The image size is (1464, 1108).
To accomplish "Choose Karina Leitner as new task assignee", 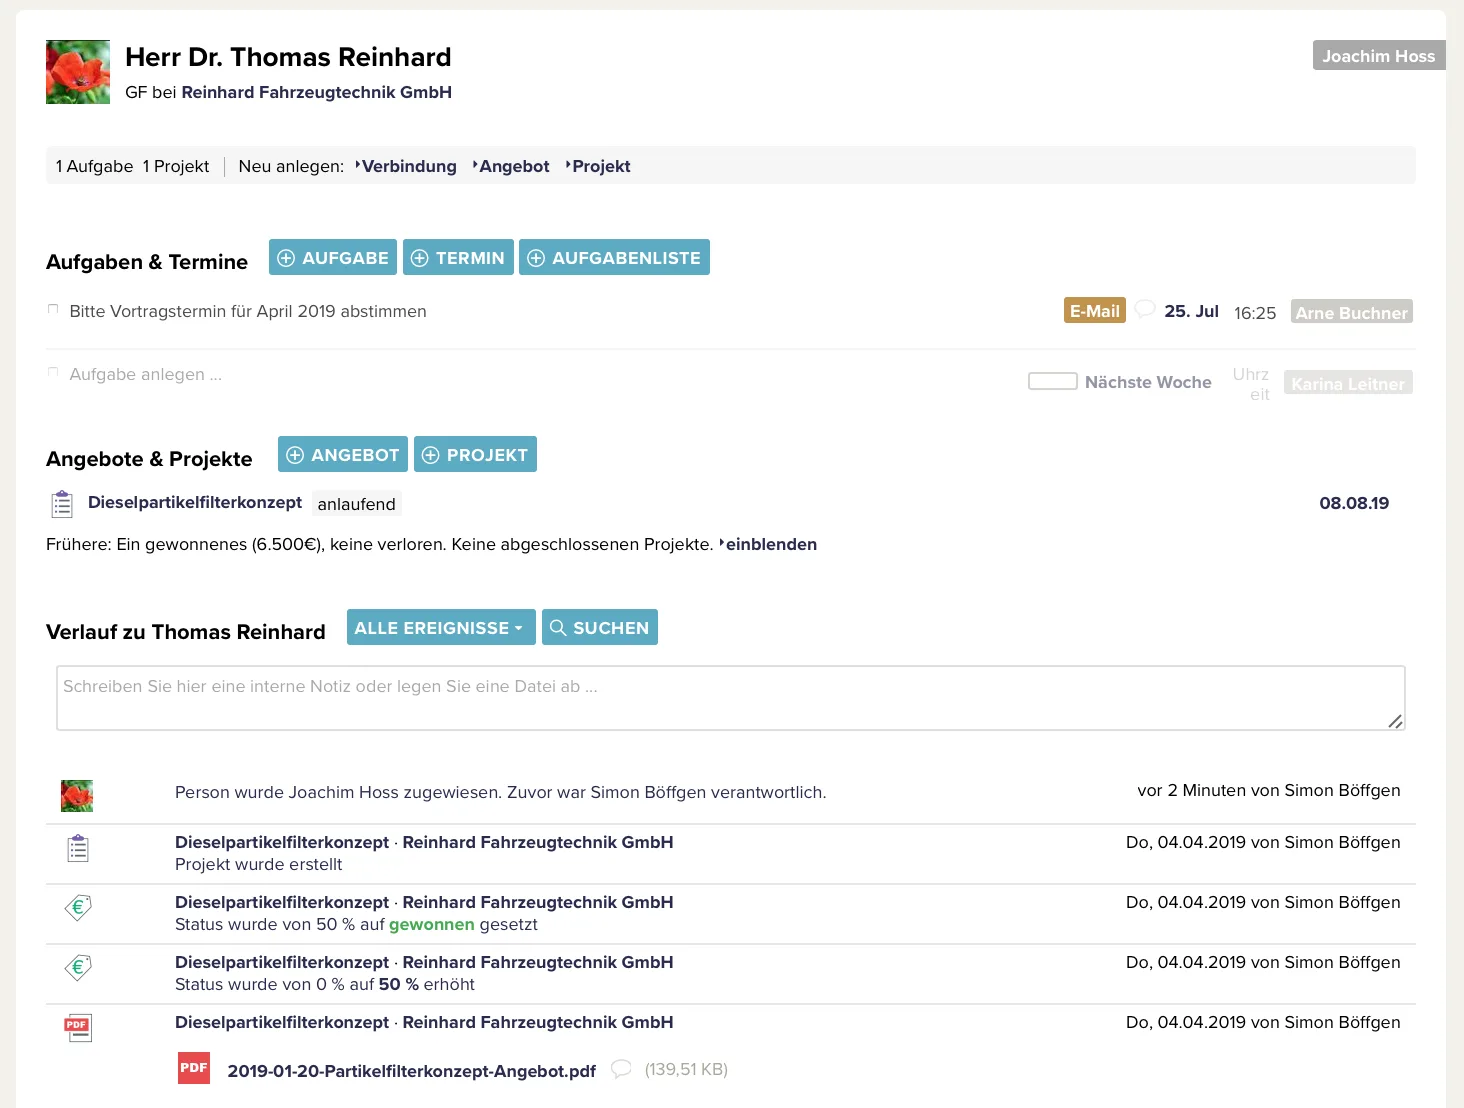I will [x=1348, y=383].
